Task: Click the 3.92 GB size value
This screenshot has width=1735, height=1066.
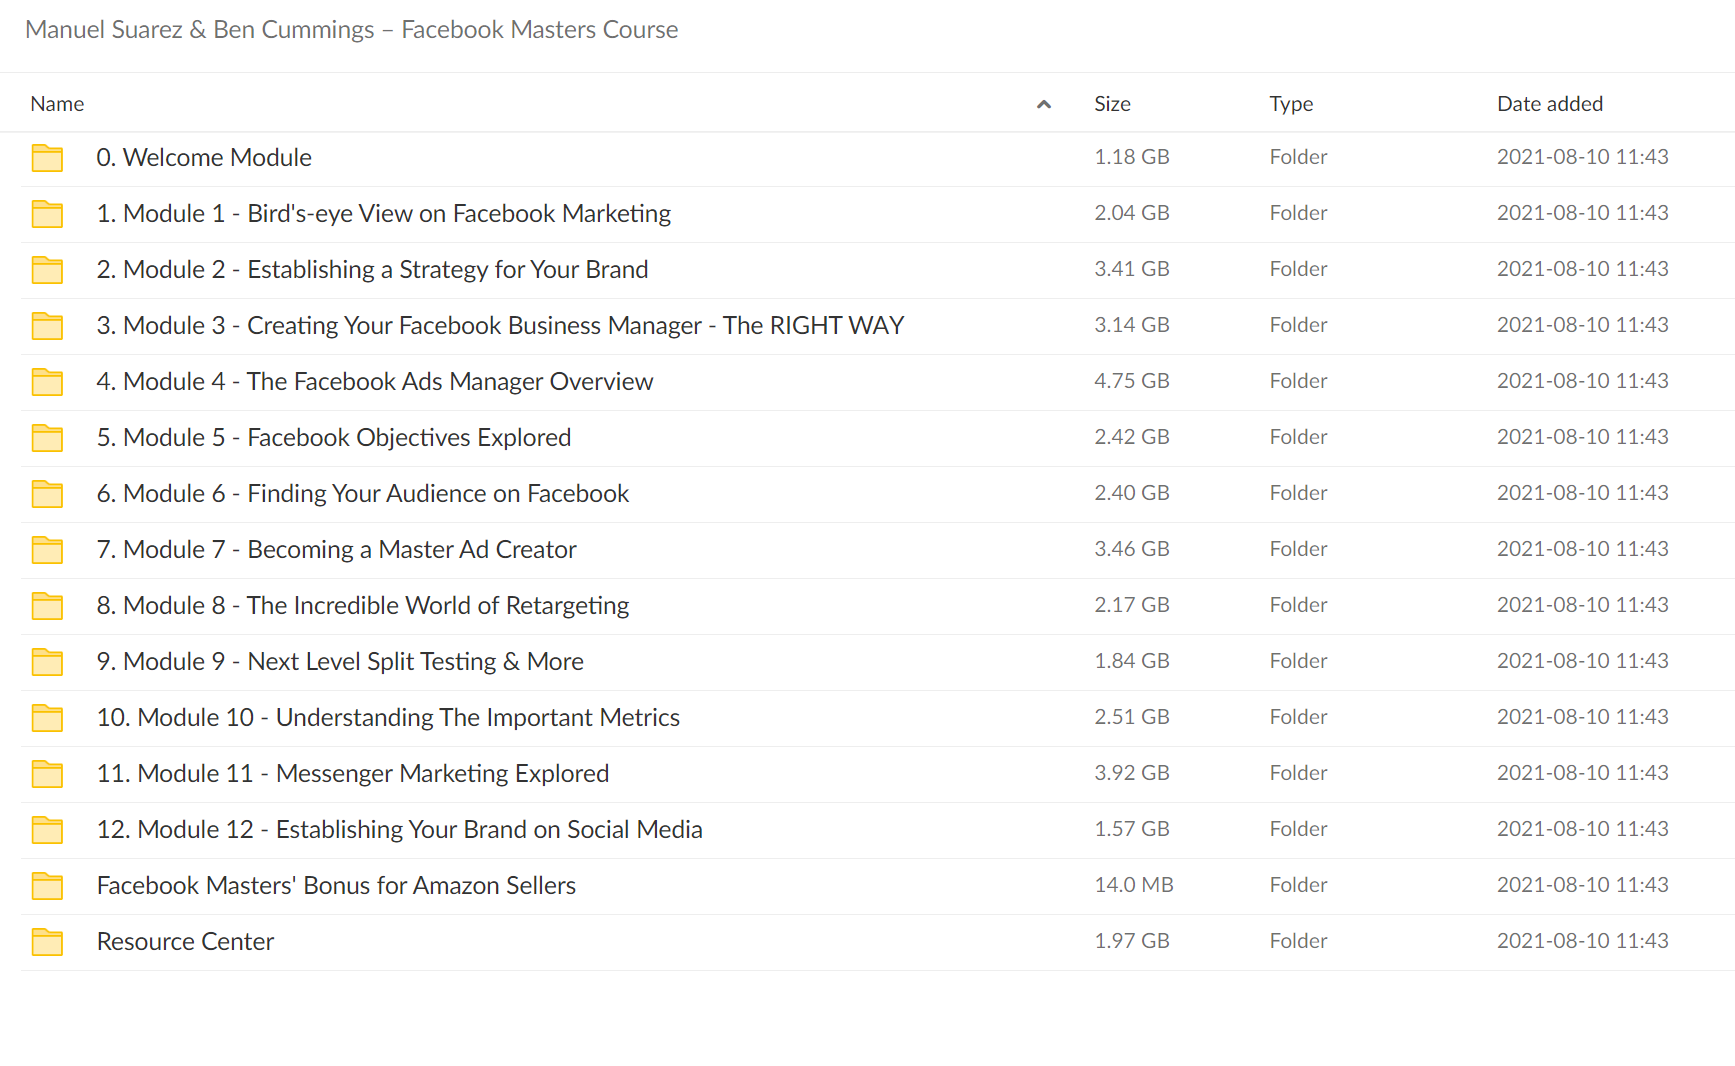Action: 1132,773
